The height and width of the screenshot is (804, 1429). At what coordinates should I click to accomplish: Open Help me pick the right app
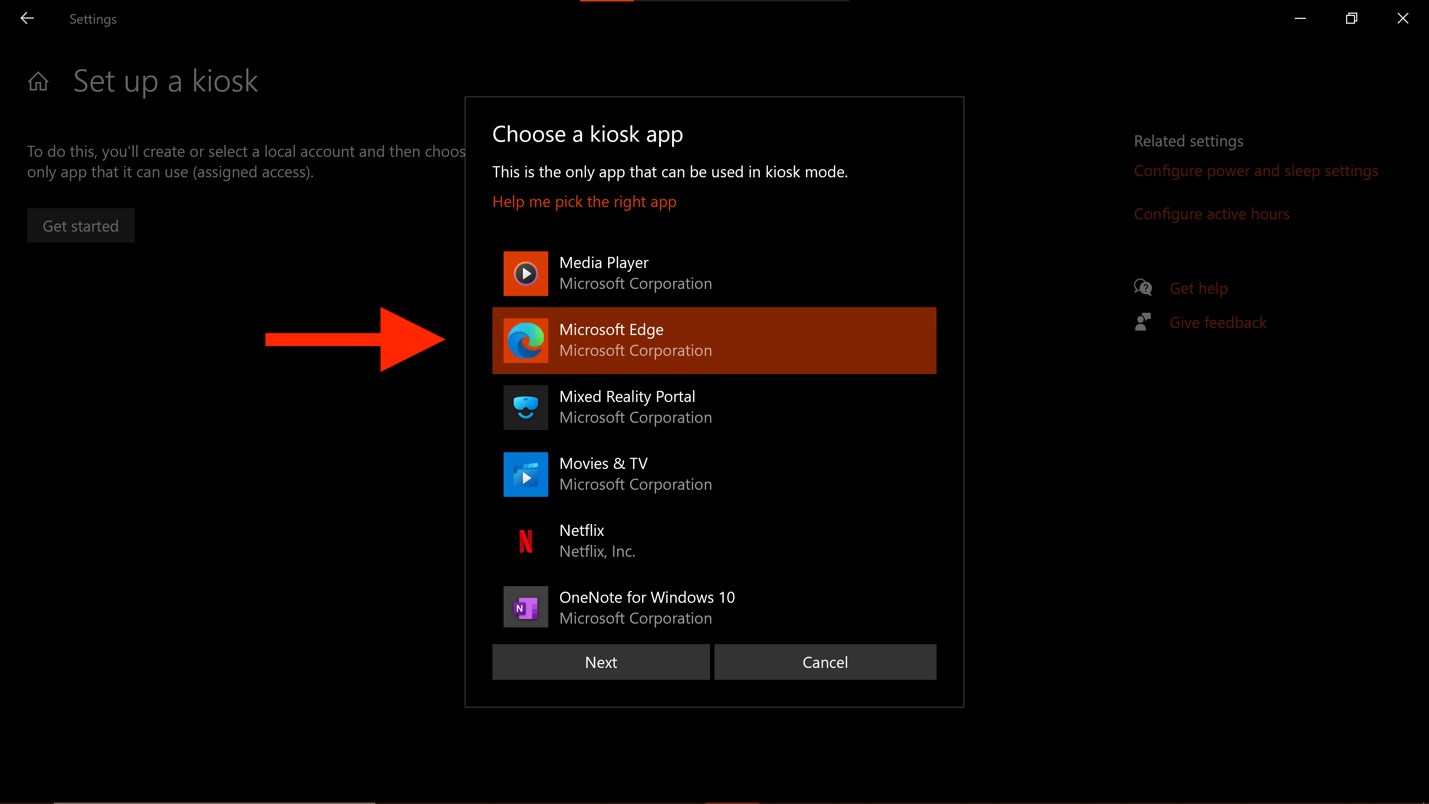[x=584, y=201]
